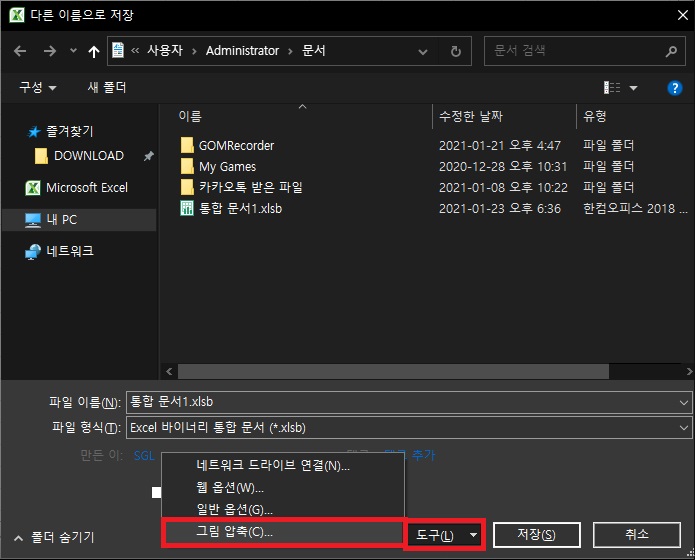Click the Excel icon in title bar
The width and height of the screenshot is (695, 560).
click(x=17, y=15)
